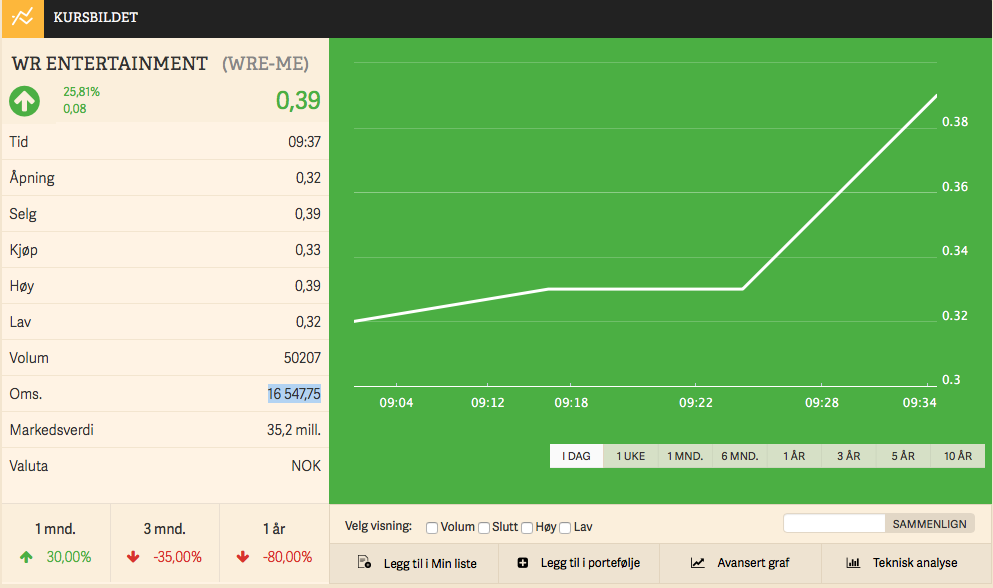Viewport: 993px width, 588px height.
Task: Click the WR ENTERTAINMENT company name
Action: 110,64
